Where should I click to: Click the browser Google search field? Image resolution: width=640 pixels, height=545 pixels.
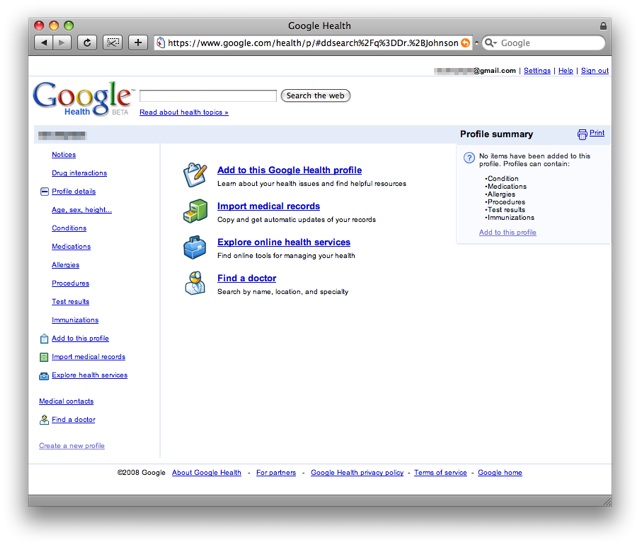(x=543, y=43)
